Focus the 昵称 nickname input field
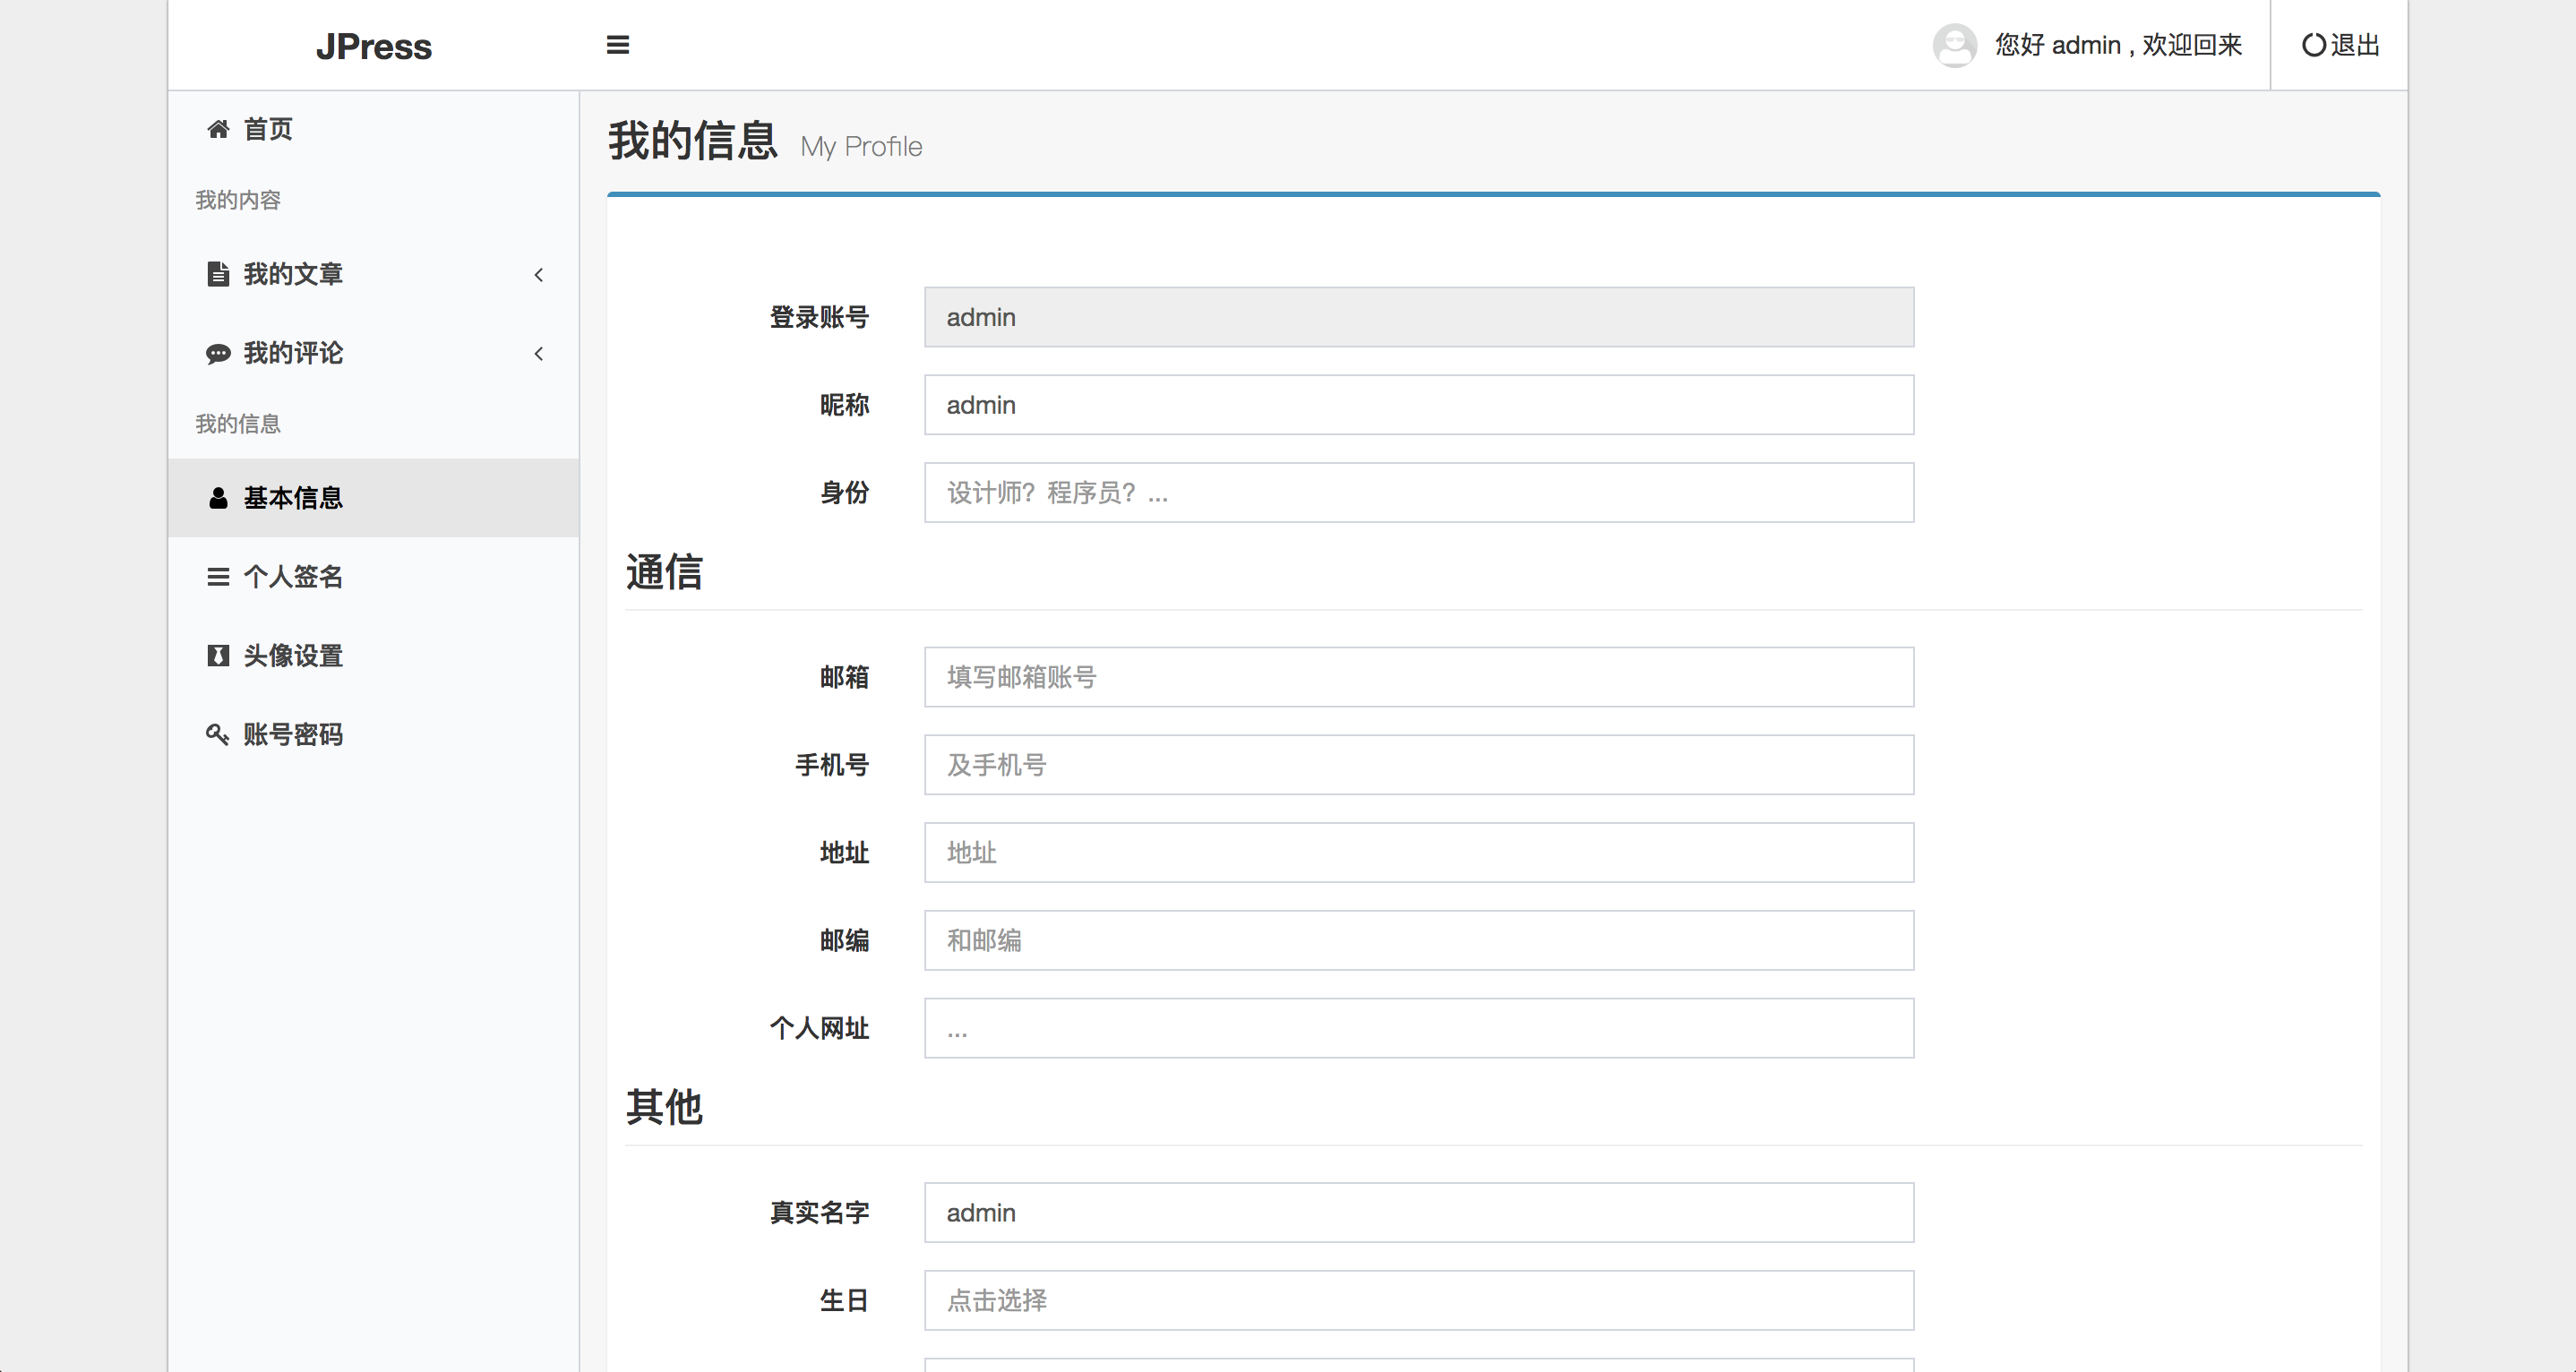Viewport: 2576px width, 1372px height. [1418, 405]
